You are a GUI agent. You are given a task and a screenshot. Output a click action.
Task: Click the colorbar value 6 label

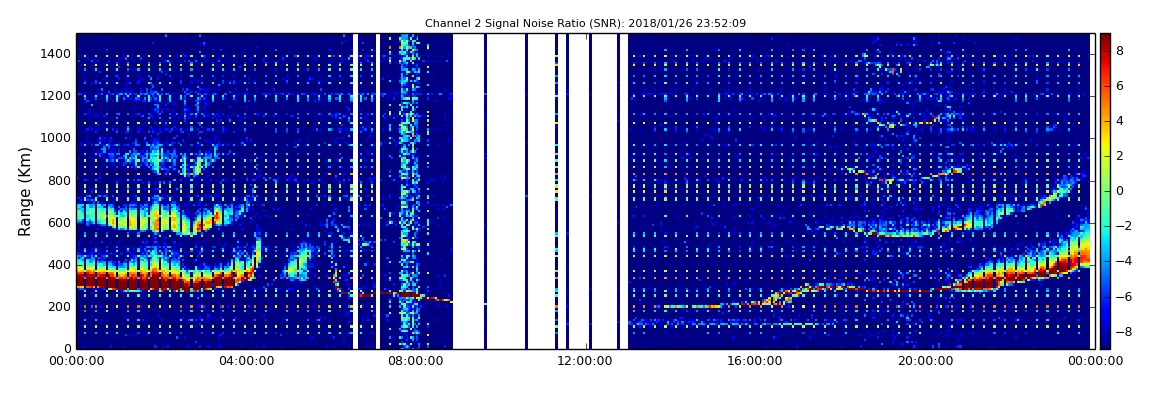pyautogui.click(x=1120, y=86)
